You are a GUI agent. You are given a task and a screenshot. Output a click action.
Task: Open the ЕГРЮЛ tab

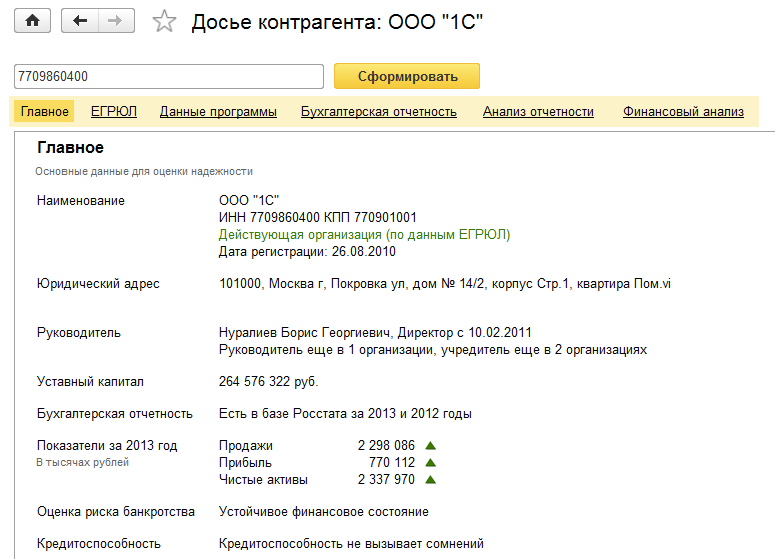click(x=114, y=111)
